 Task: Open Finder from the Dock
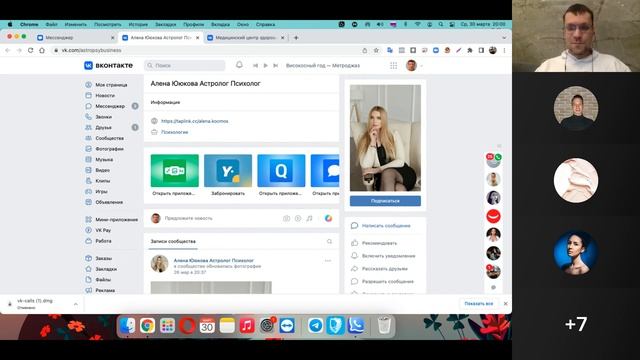[x=127, y=326]
